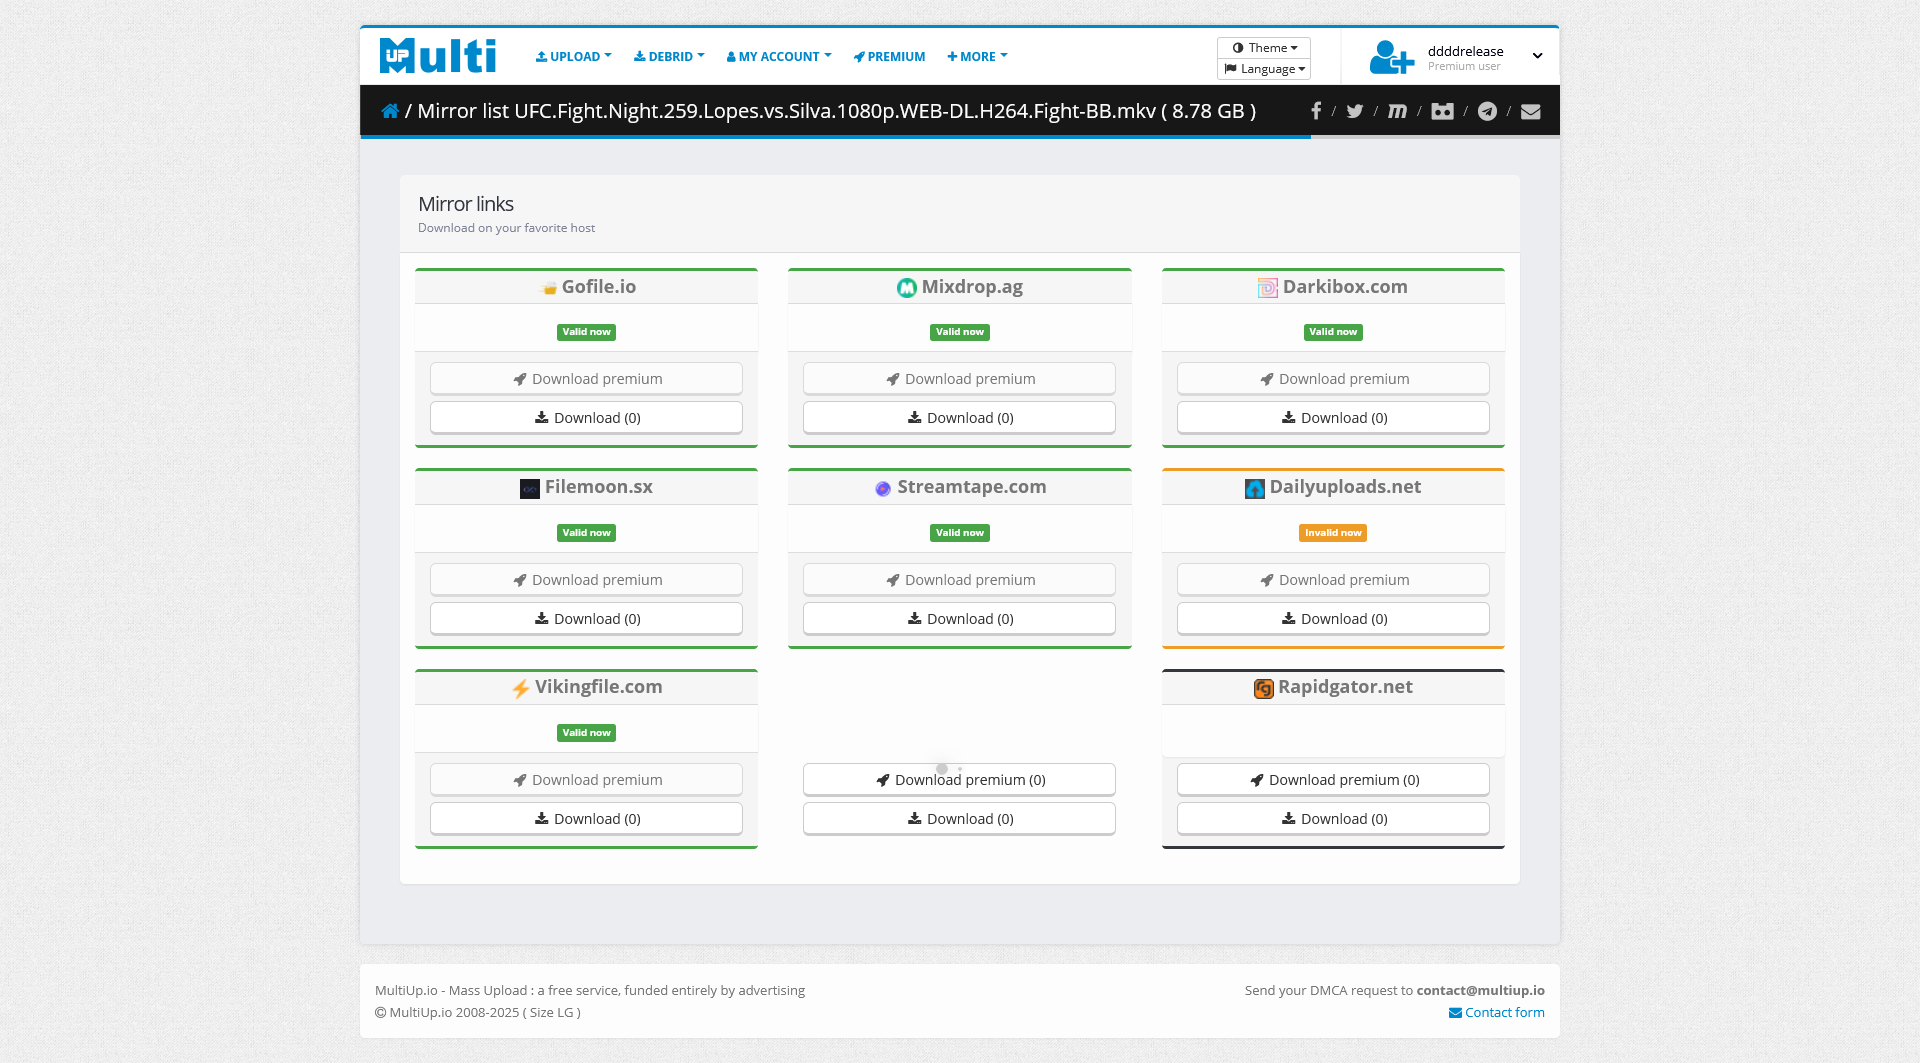The image size is (1920, 1063).
Task: Click the Darkibox.com 'Valid now' badge
Action: coord(1333,332)
